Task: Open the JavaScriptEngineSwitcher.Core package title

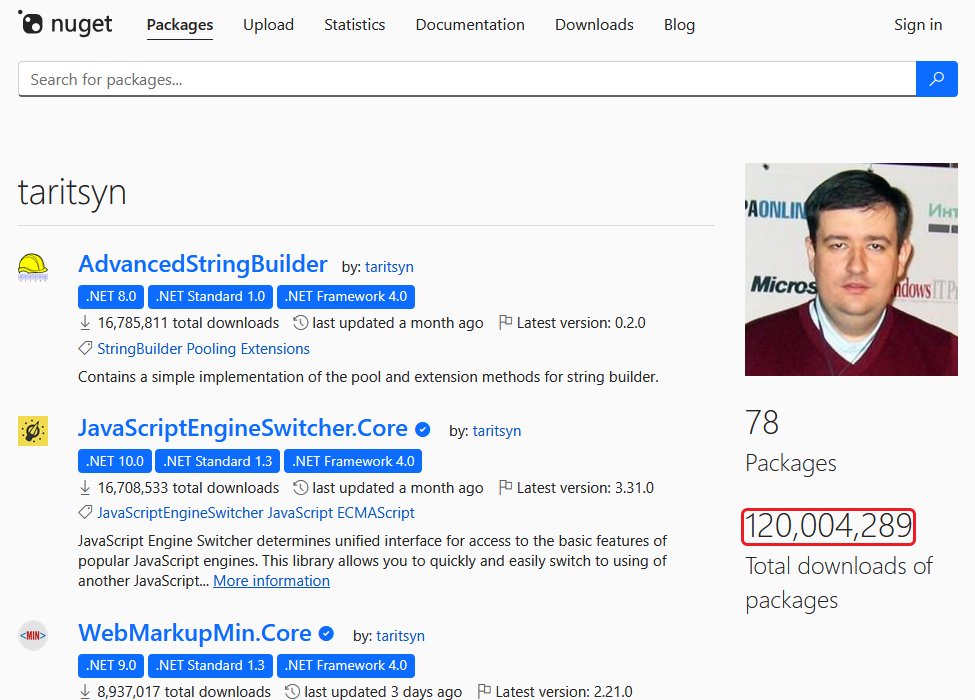Action: [243, 428]
